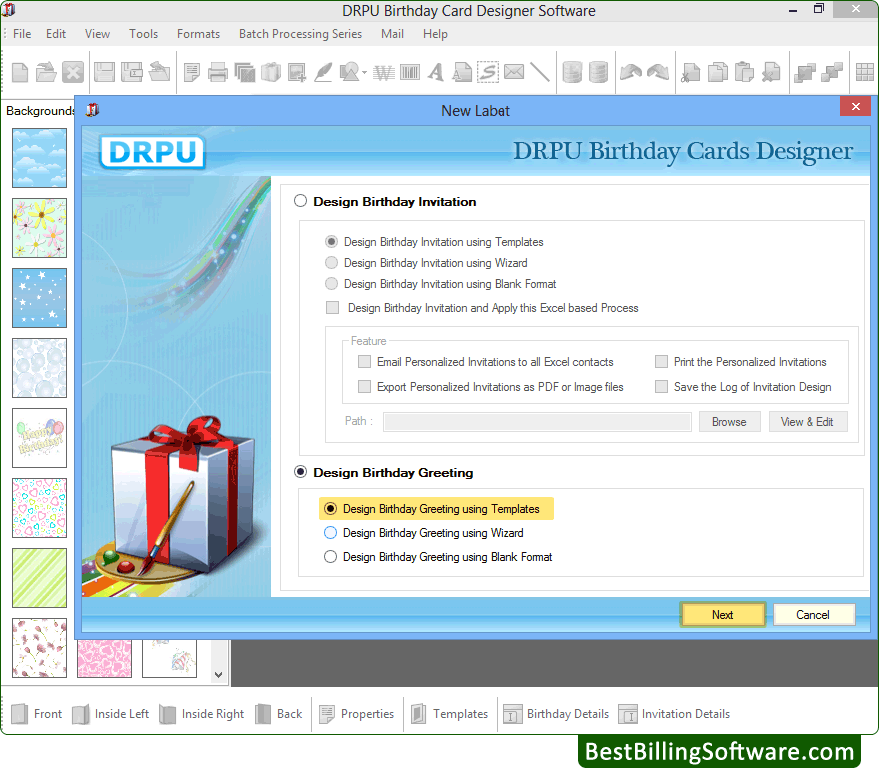Click the View & Edit button

click(x=807, y=422)
